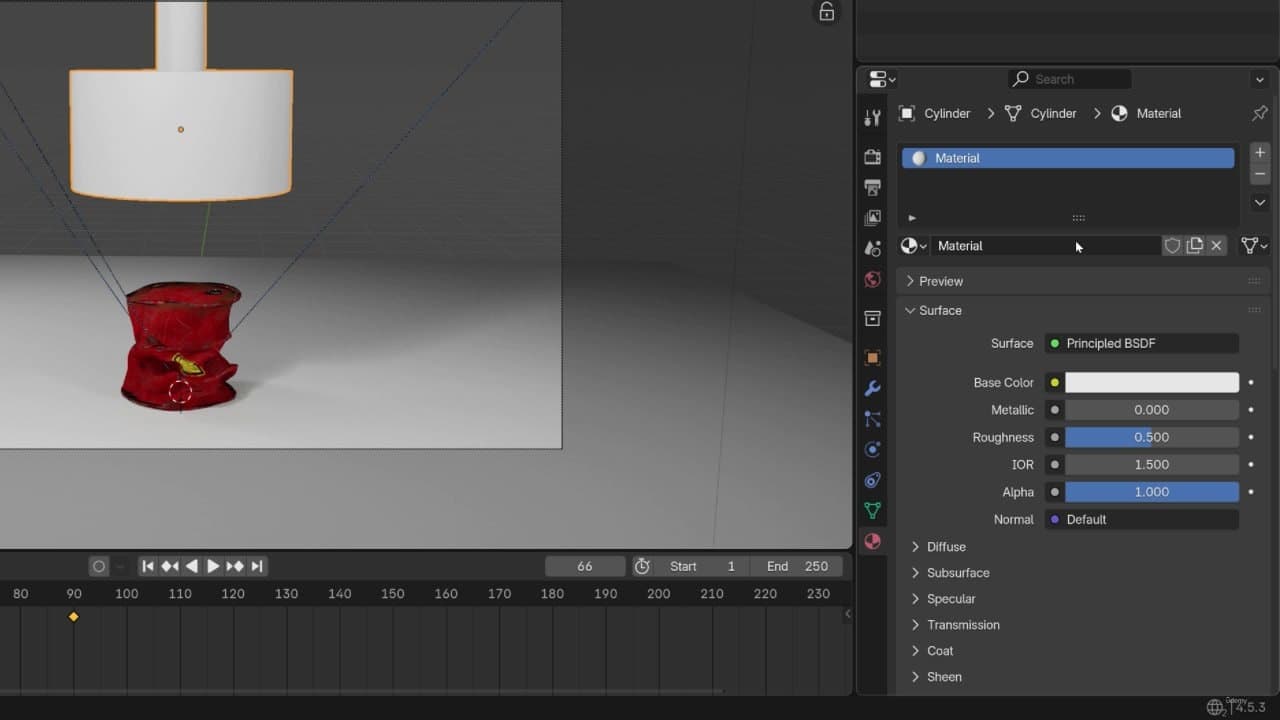Toggle the pin on properties editor
Screen dimensions: 1280x720
point(1260,114)
